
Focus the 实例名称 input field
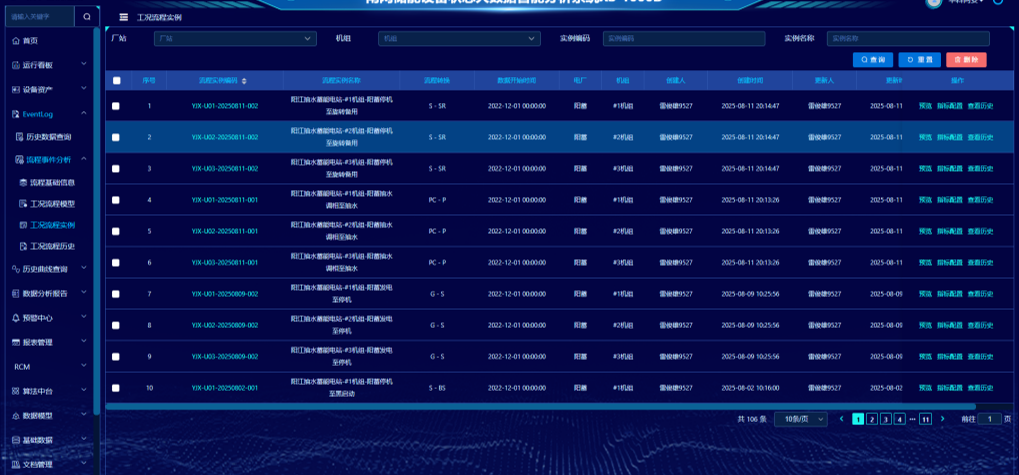pyautogui.click(x=908, y=39)
